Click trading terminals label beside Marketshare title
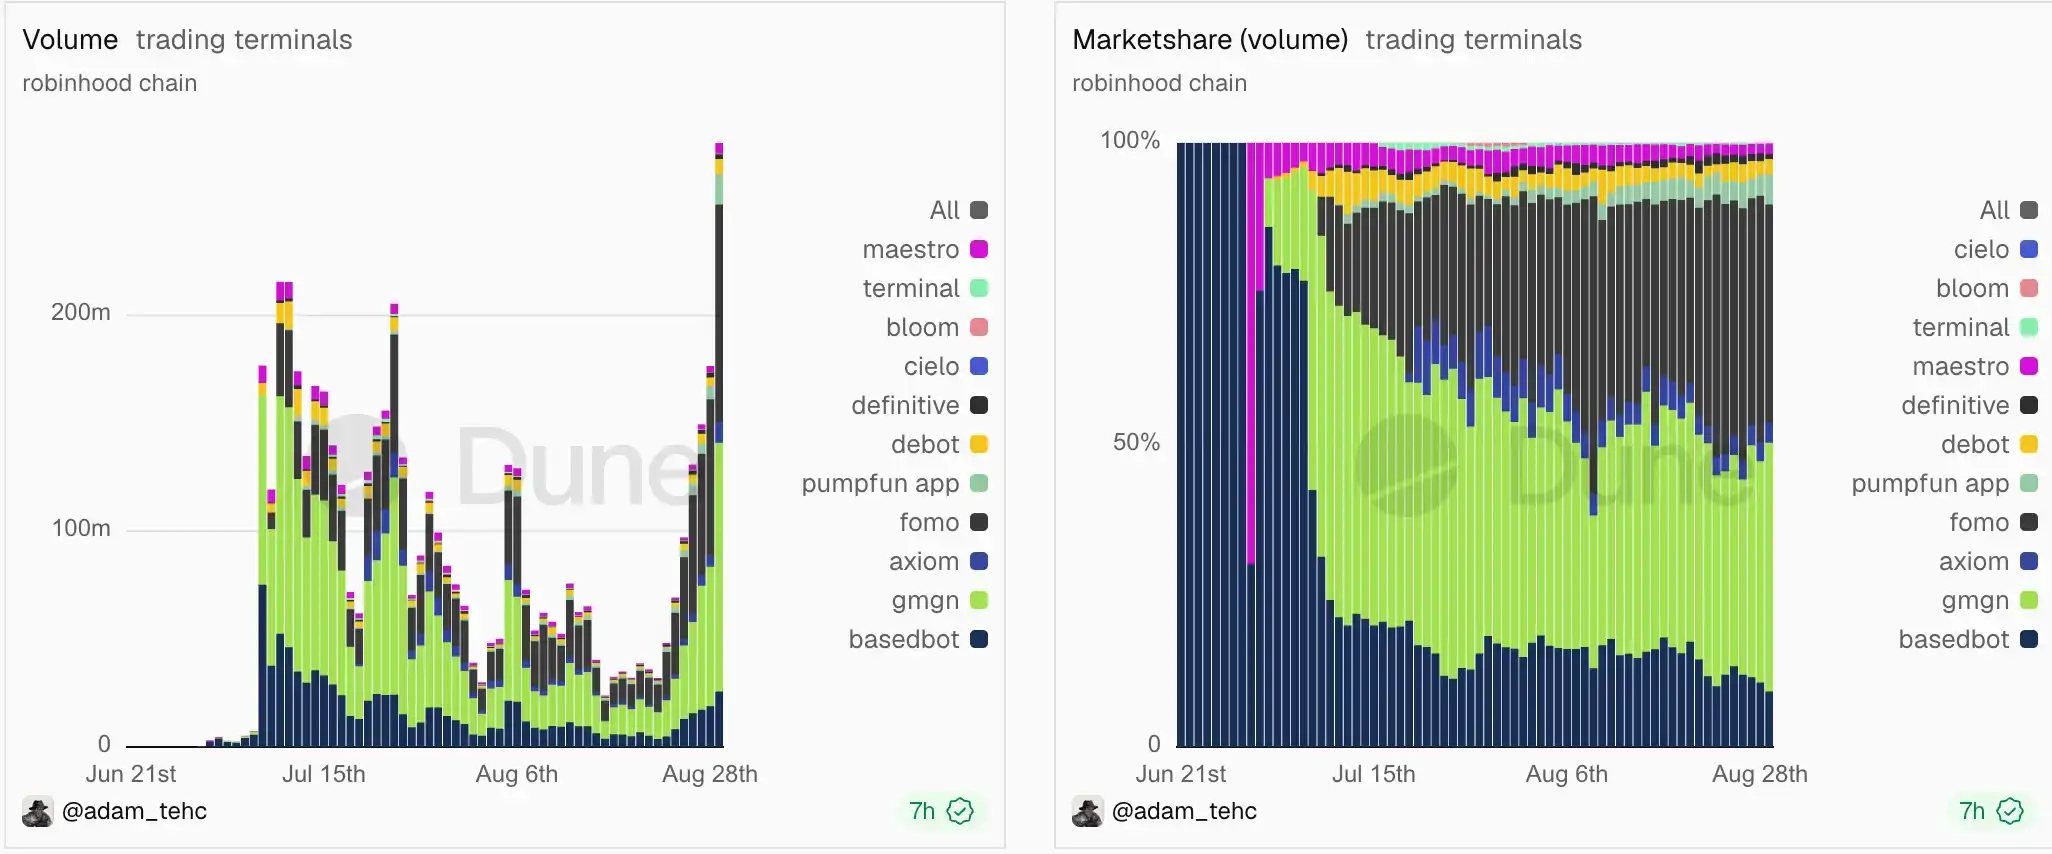The width and height of the screenshot is (2052, 854). (1474, 40)
